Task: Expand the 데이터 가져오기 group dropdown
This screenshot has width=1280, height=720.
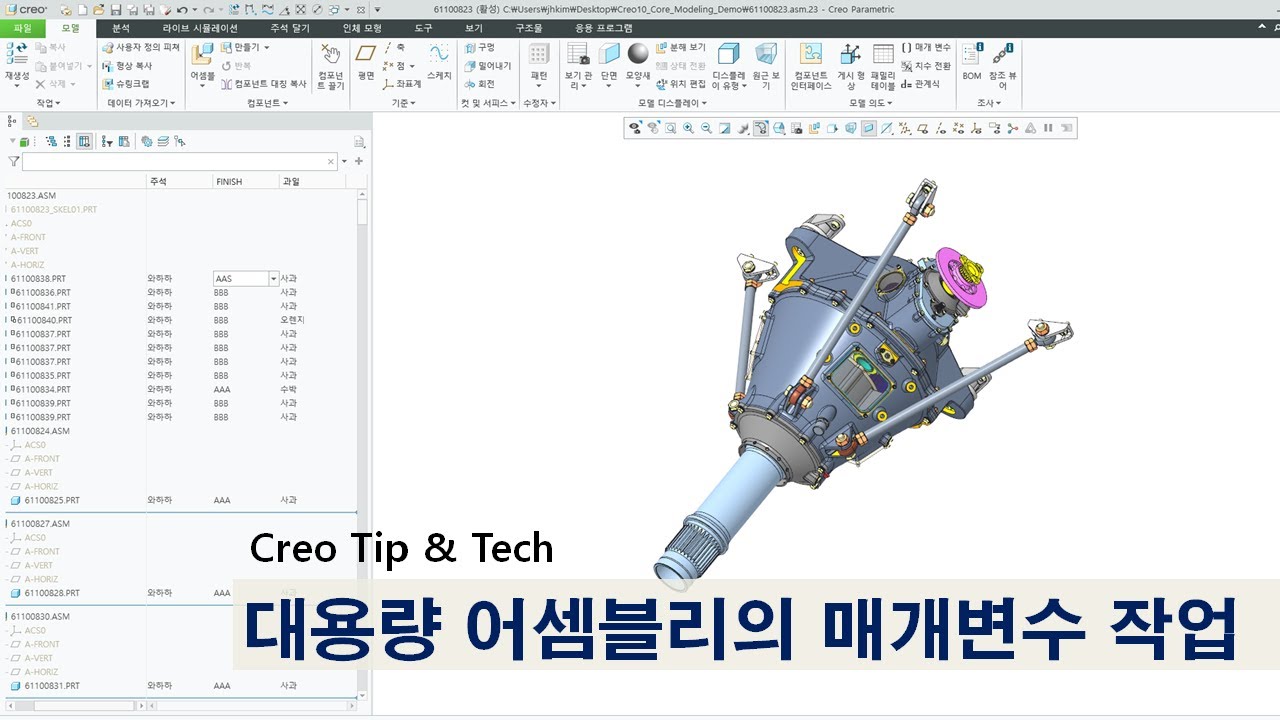Action: click(141, 103)
